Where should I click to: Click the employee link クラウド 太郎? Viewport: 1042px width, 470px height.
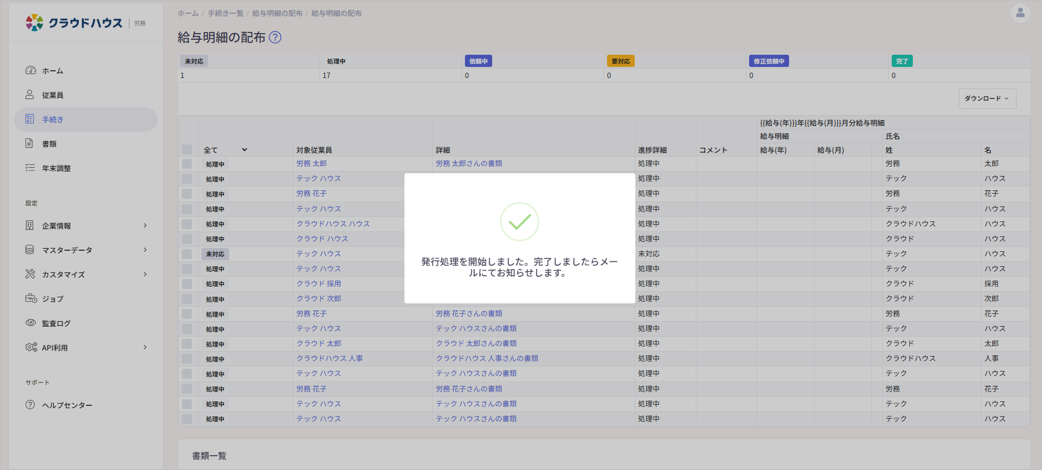coord(318,344)
